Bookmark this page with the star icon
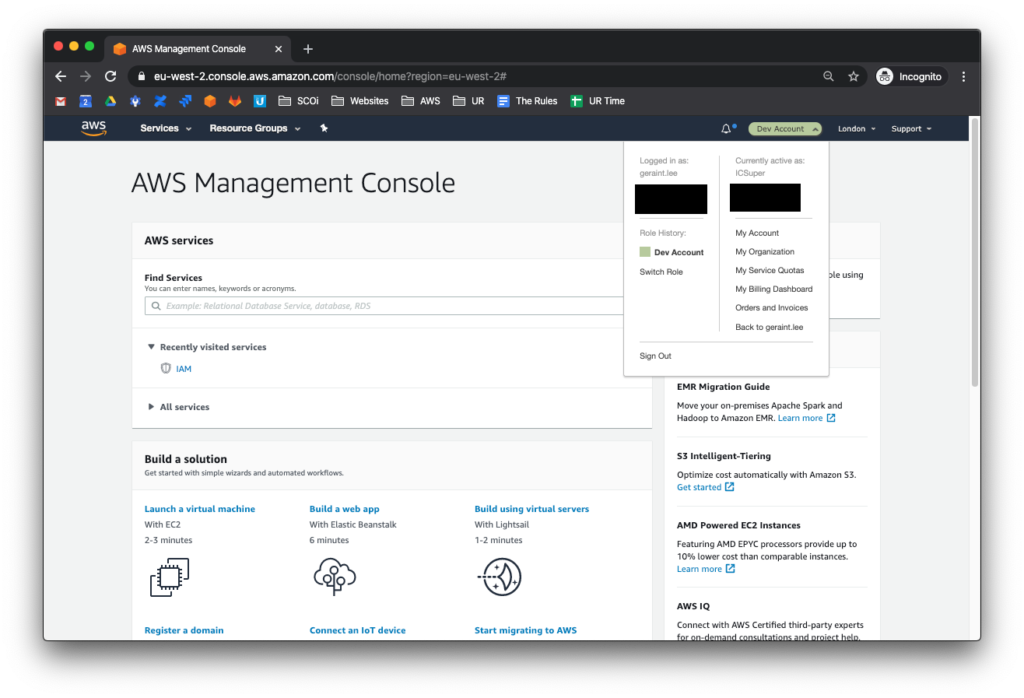The width and height of the screenshot is (1024, 698). 854,76
